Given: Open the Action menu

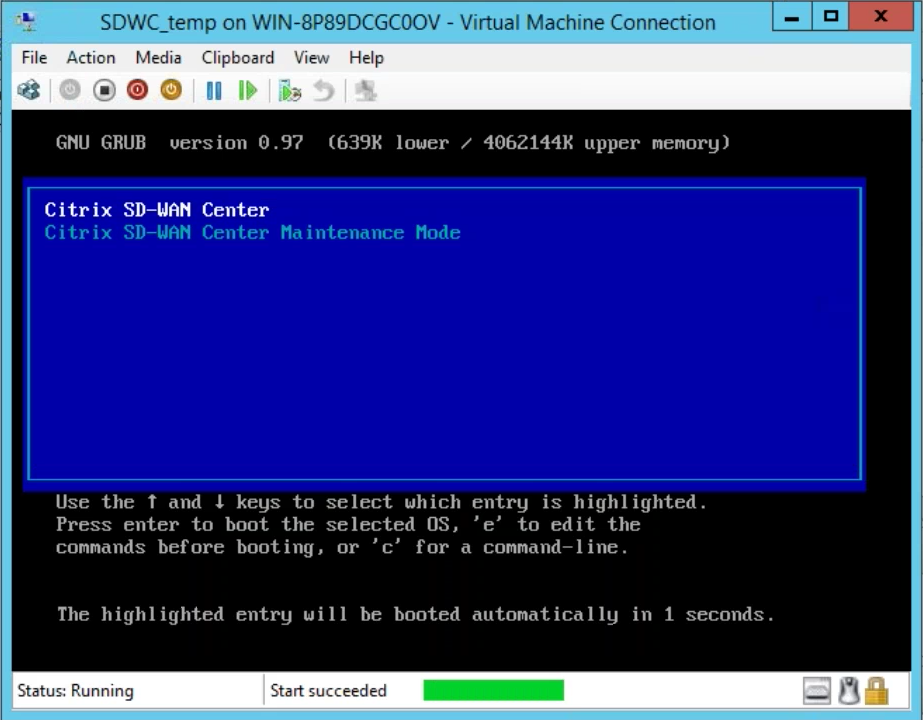Looking at the screenshot, I should point(91,58).
